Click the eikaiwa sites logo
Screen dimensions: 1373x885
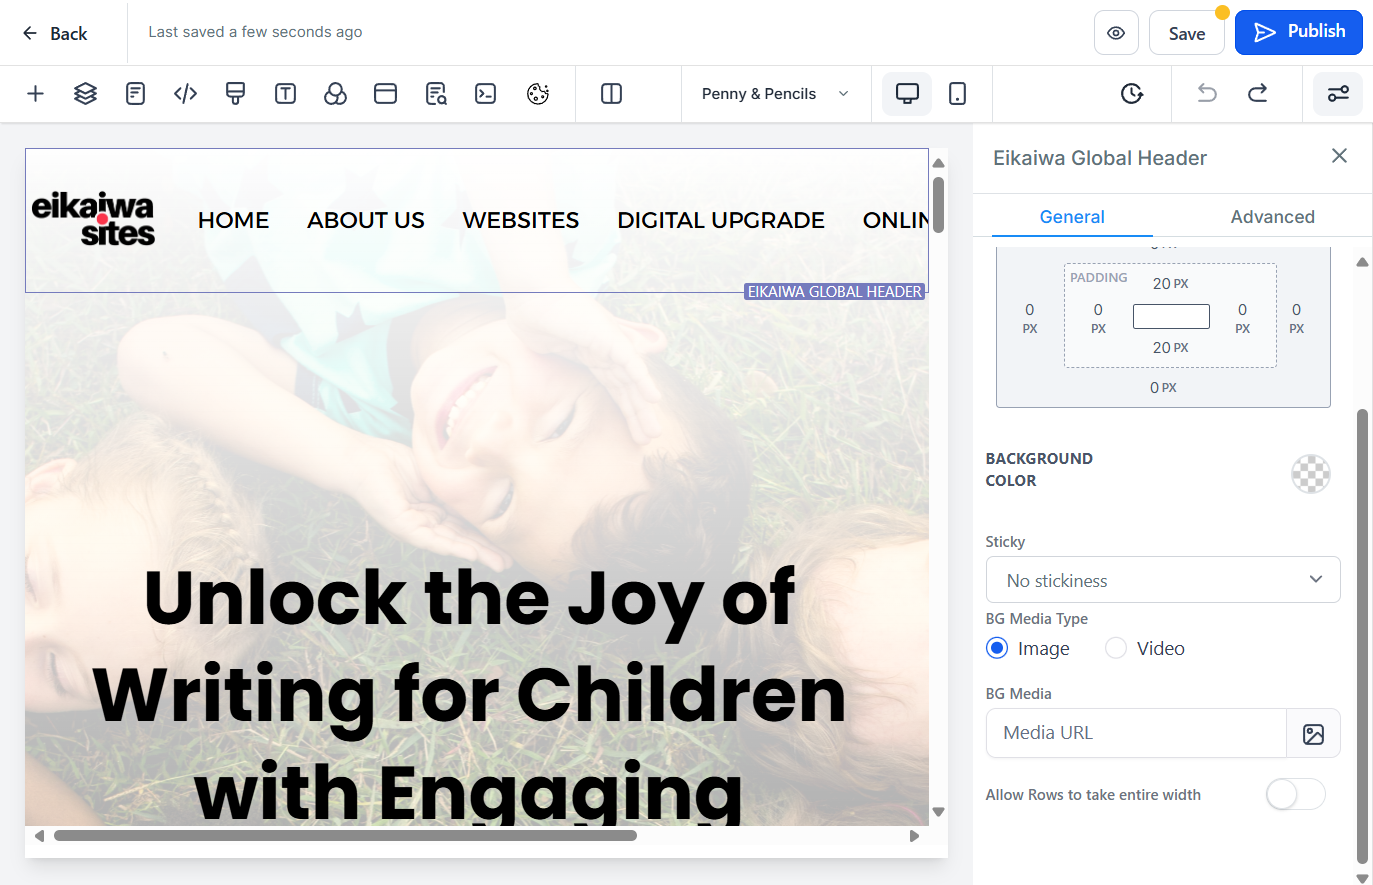pyautogui.click(x=93, y=219)
